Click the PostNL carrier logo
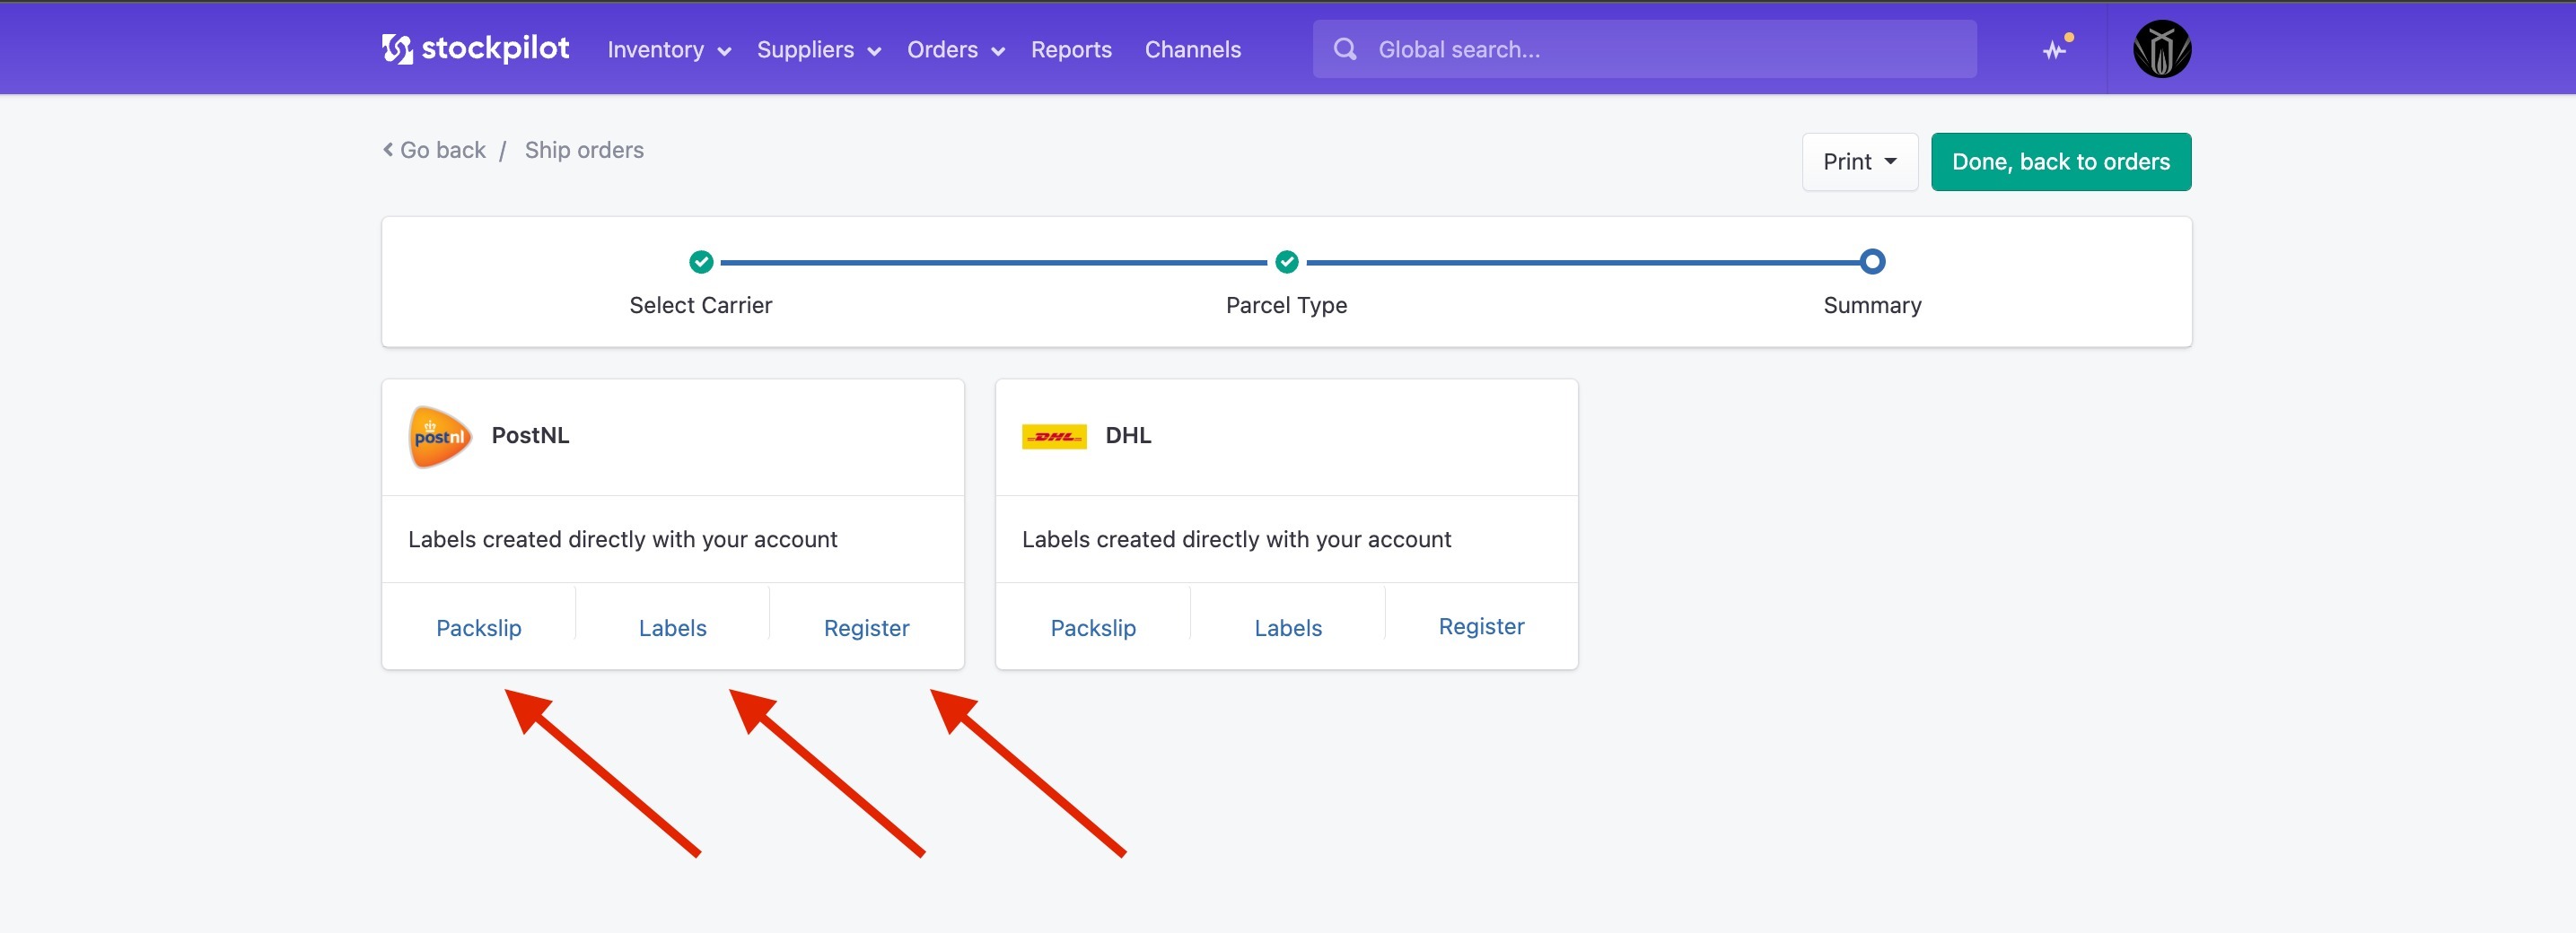This screenshot has height=933, width=2576. click(x=440, y=436)
